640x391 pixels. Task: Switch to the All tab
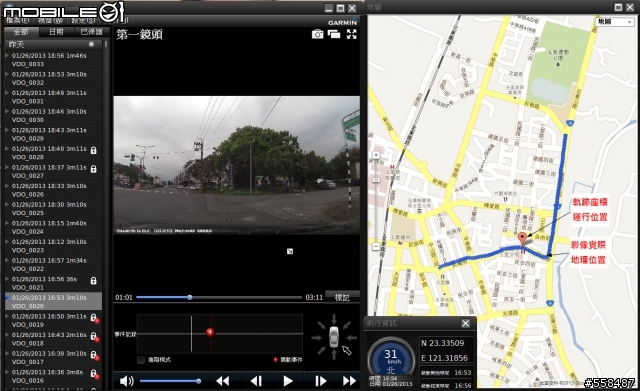click(21, 32)
